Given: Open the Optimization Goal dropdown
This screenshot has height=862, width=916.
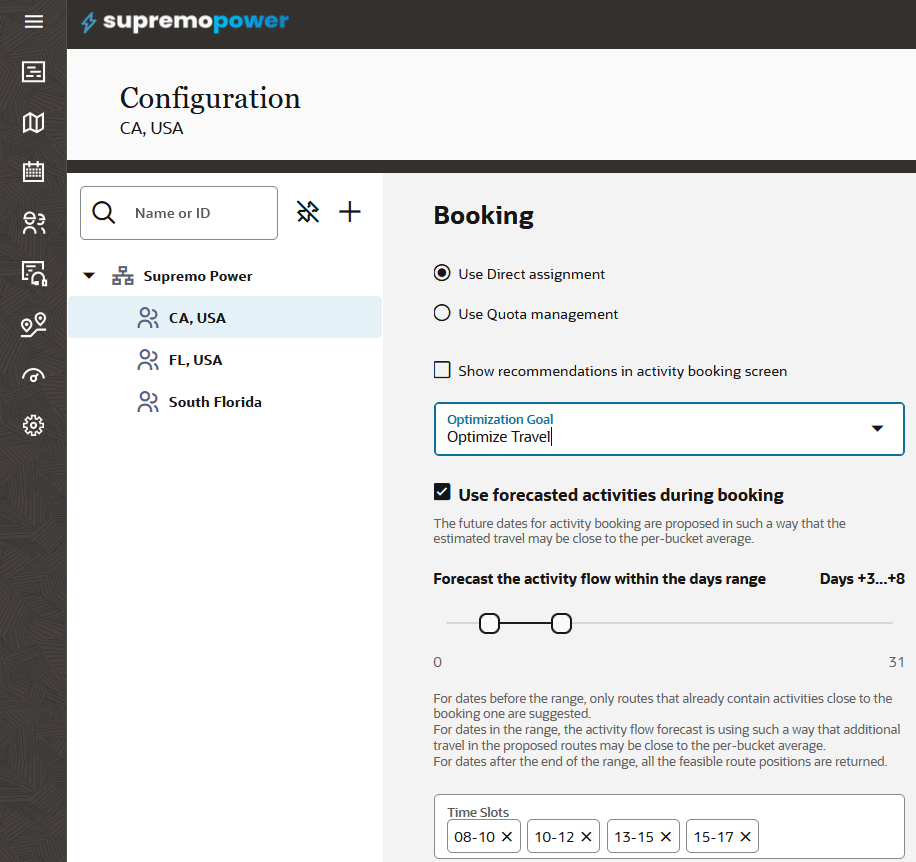Looking at the screenshot, I should pyautogui.click(x=876, y=429).
